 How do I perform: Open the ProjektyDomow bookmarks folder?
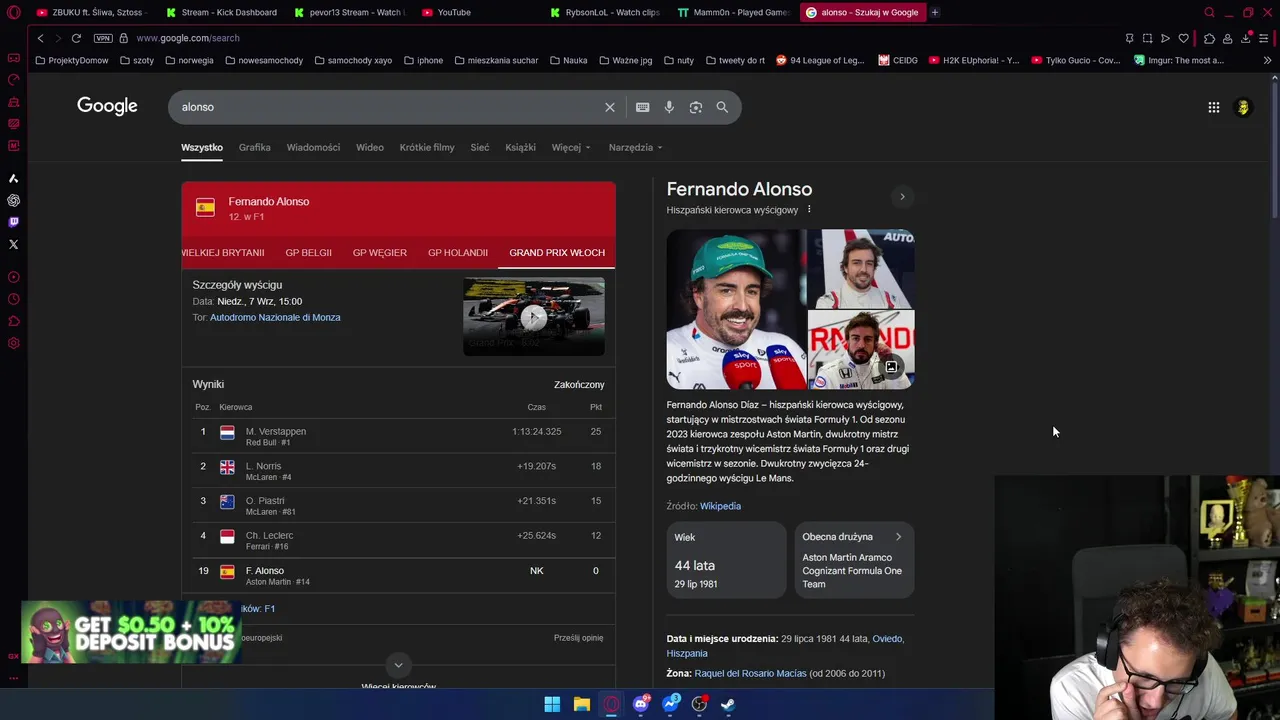(x=72, y=60)
